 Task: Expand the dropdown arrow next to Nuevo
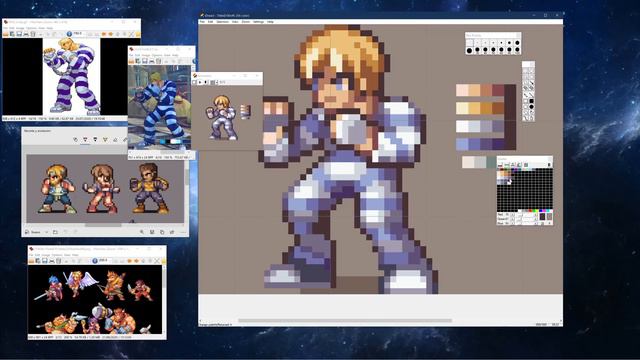point(47,232)
